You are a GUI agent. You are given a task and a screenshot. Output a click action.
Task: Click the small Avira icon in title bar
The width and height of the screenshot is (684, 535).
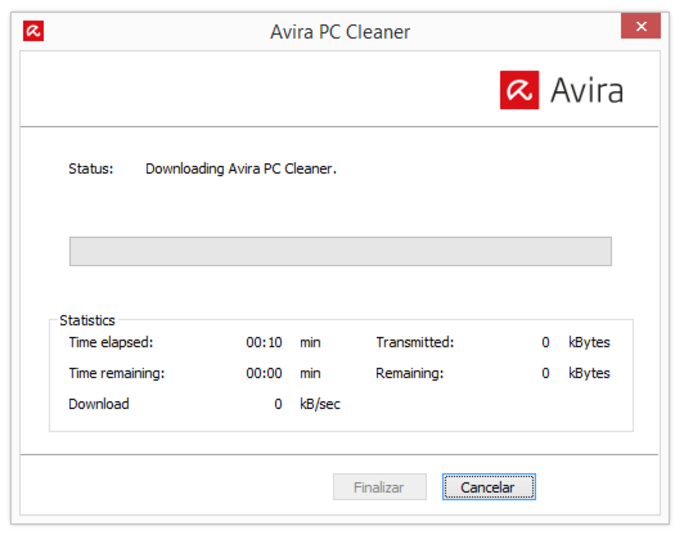34,31
